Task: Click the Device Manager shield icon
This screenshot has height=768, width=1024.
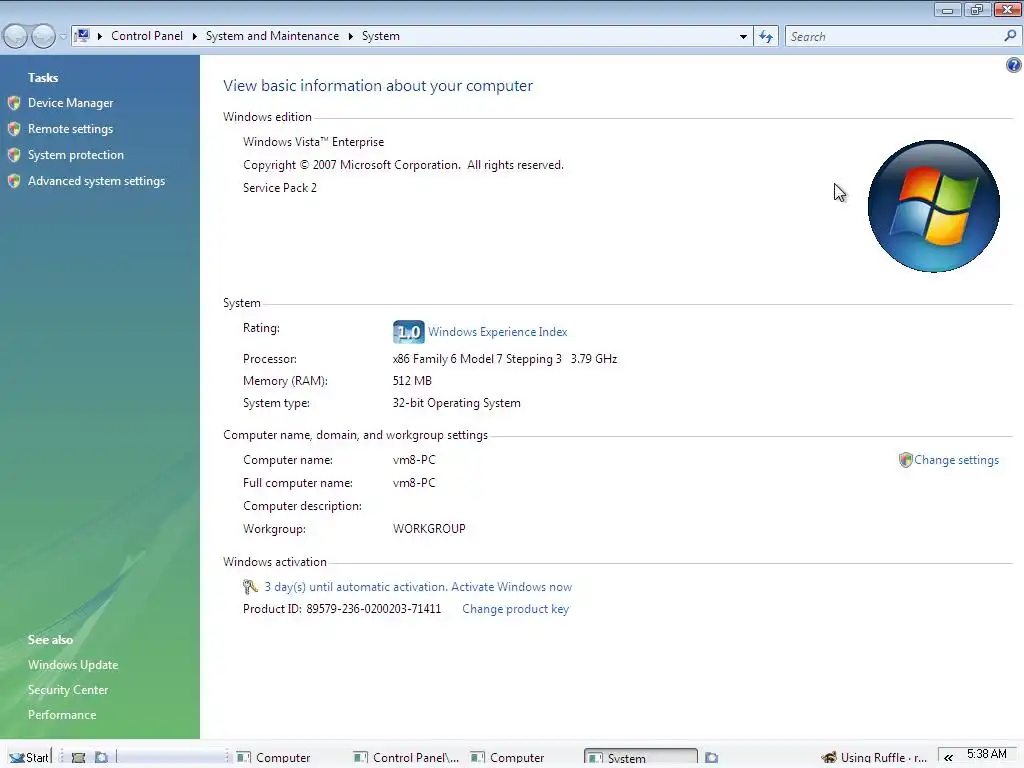Action: [14, 103]
